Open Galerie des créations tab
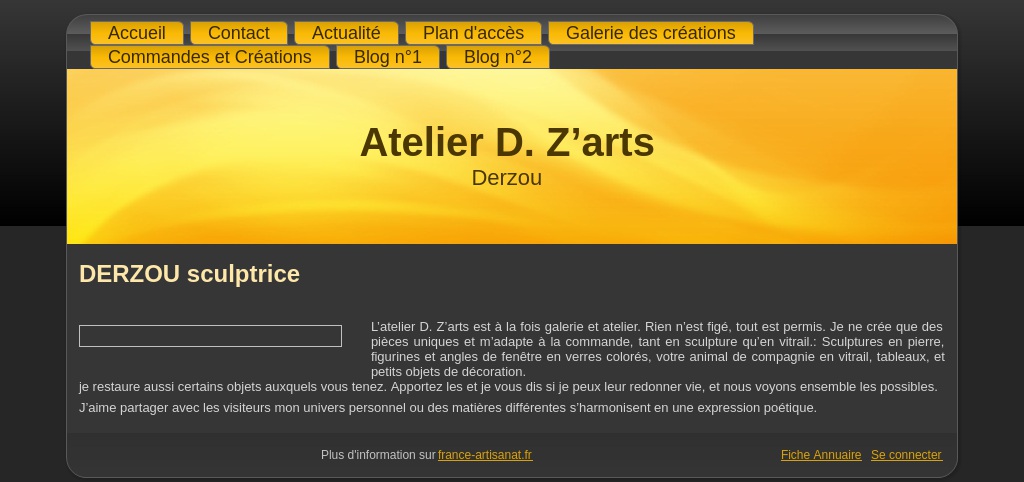This screenshot has width=1024, height=482. 650,33
